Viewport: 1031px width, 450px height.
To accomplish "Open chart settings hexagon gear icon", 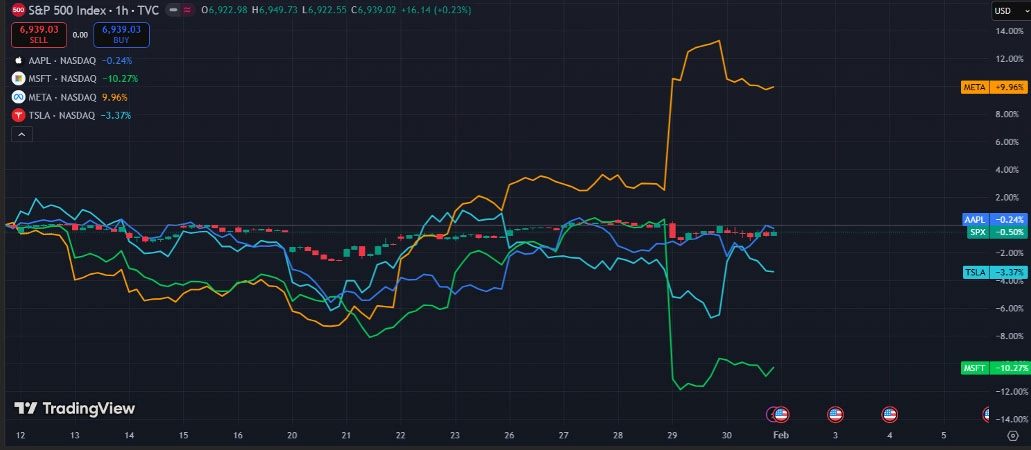I will pos(1013,436).
